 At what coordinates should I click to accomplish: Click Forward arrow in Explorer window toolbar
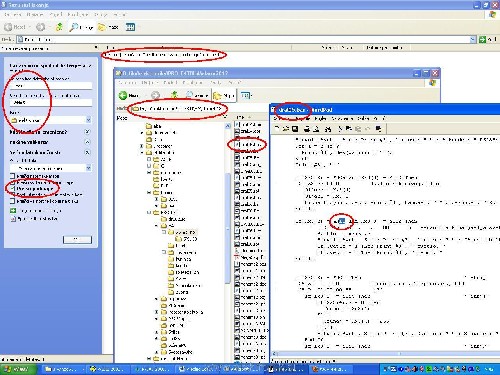[155, 96]
